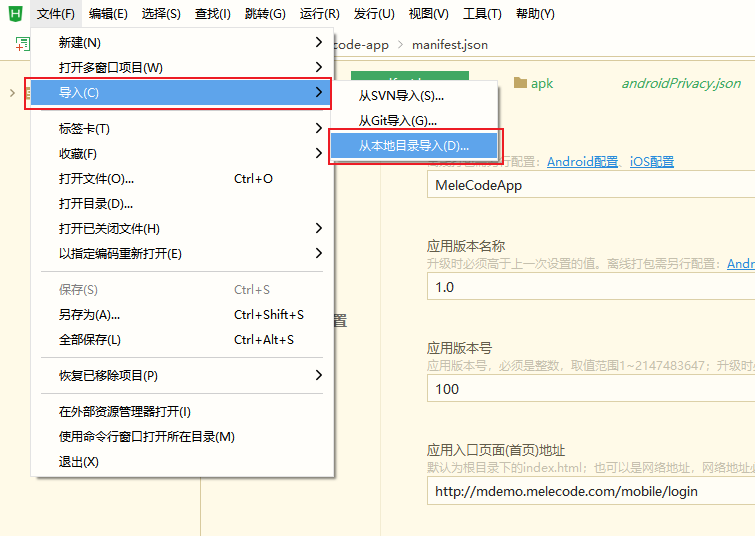Open the 运行(R) menu in menu bar
The width and height of the screenshot is (755, 536).
319,14
